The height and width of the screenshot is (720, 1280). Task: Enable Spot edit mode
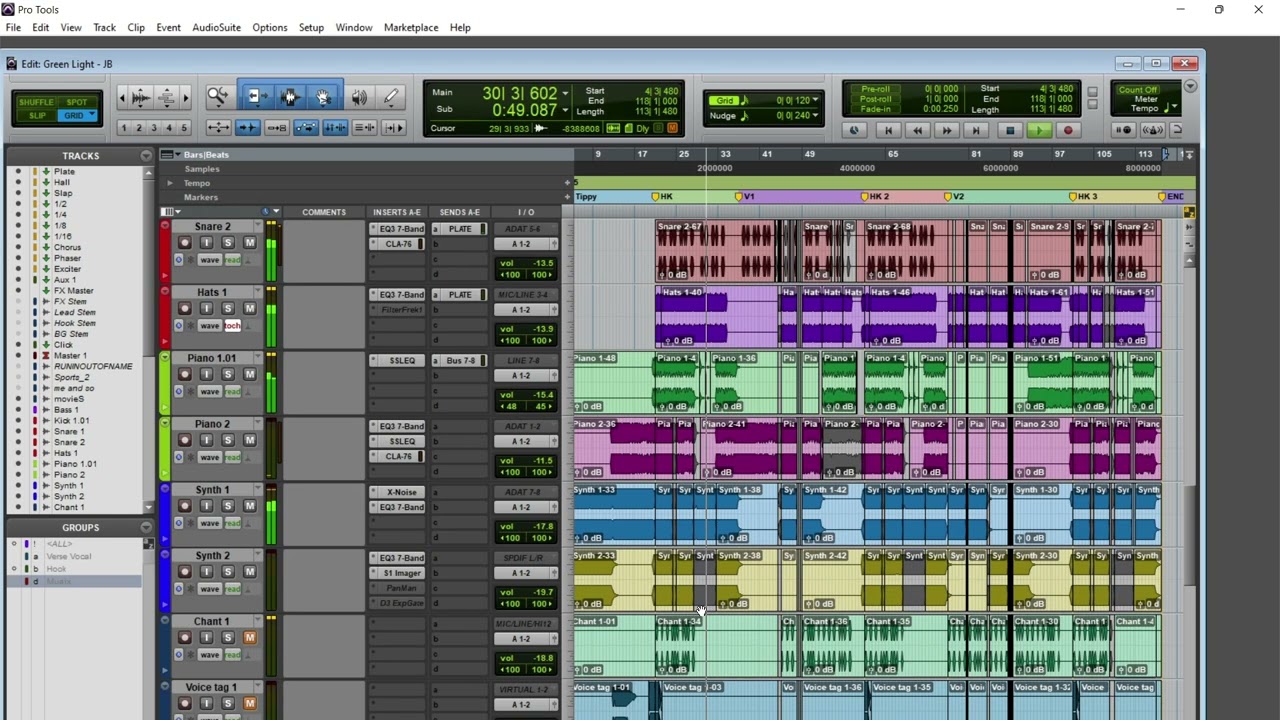click(x=77, y=102)
